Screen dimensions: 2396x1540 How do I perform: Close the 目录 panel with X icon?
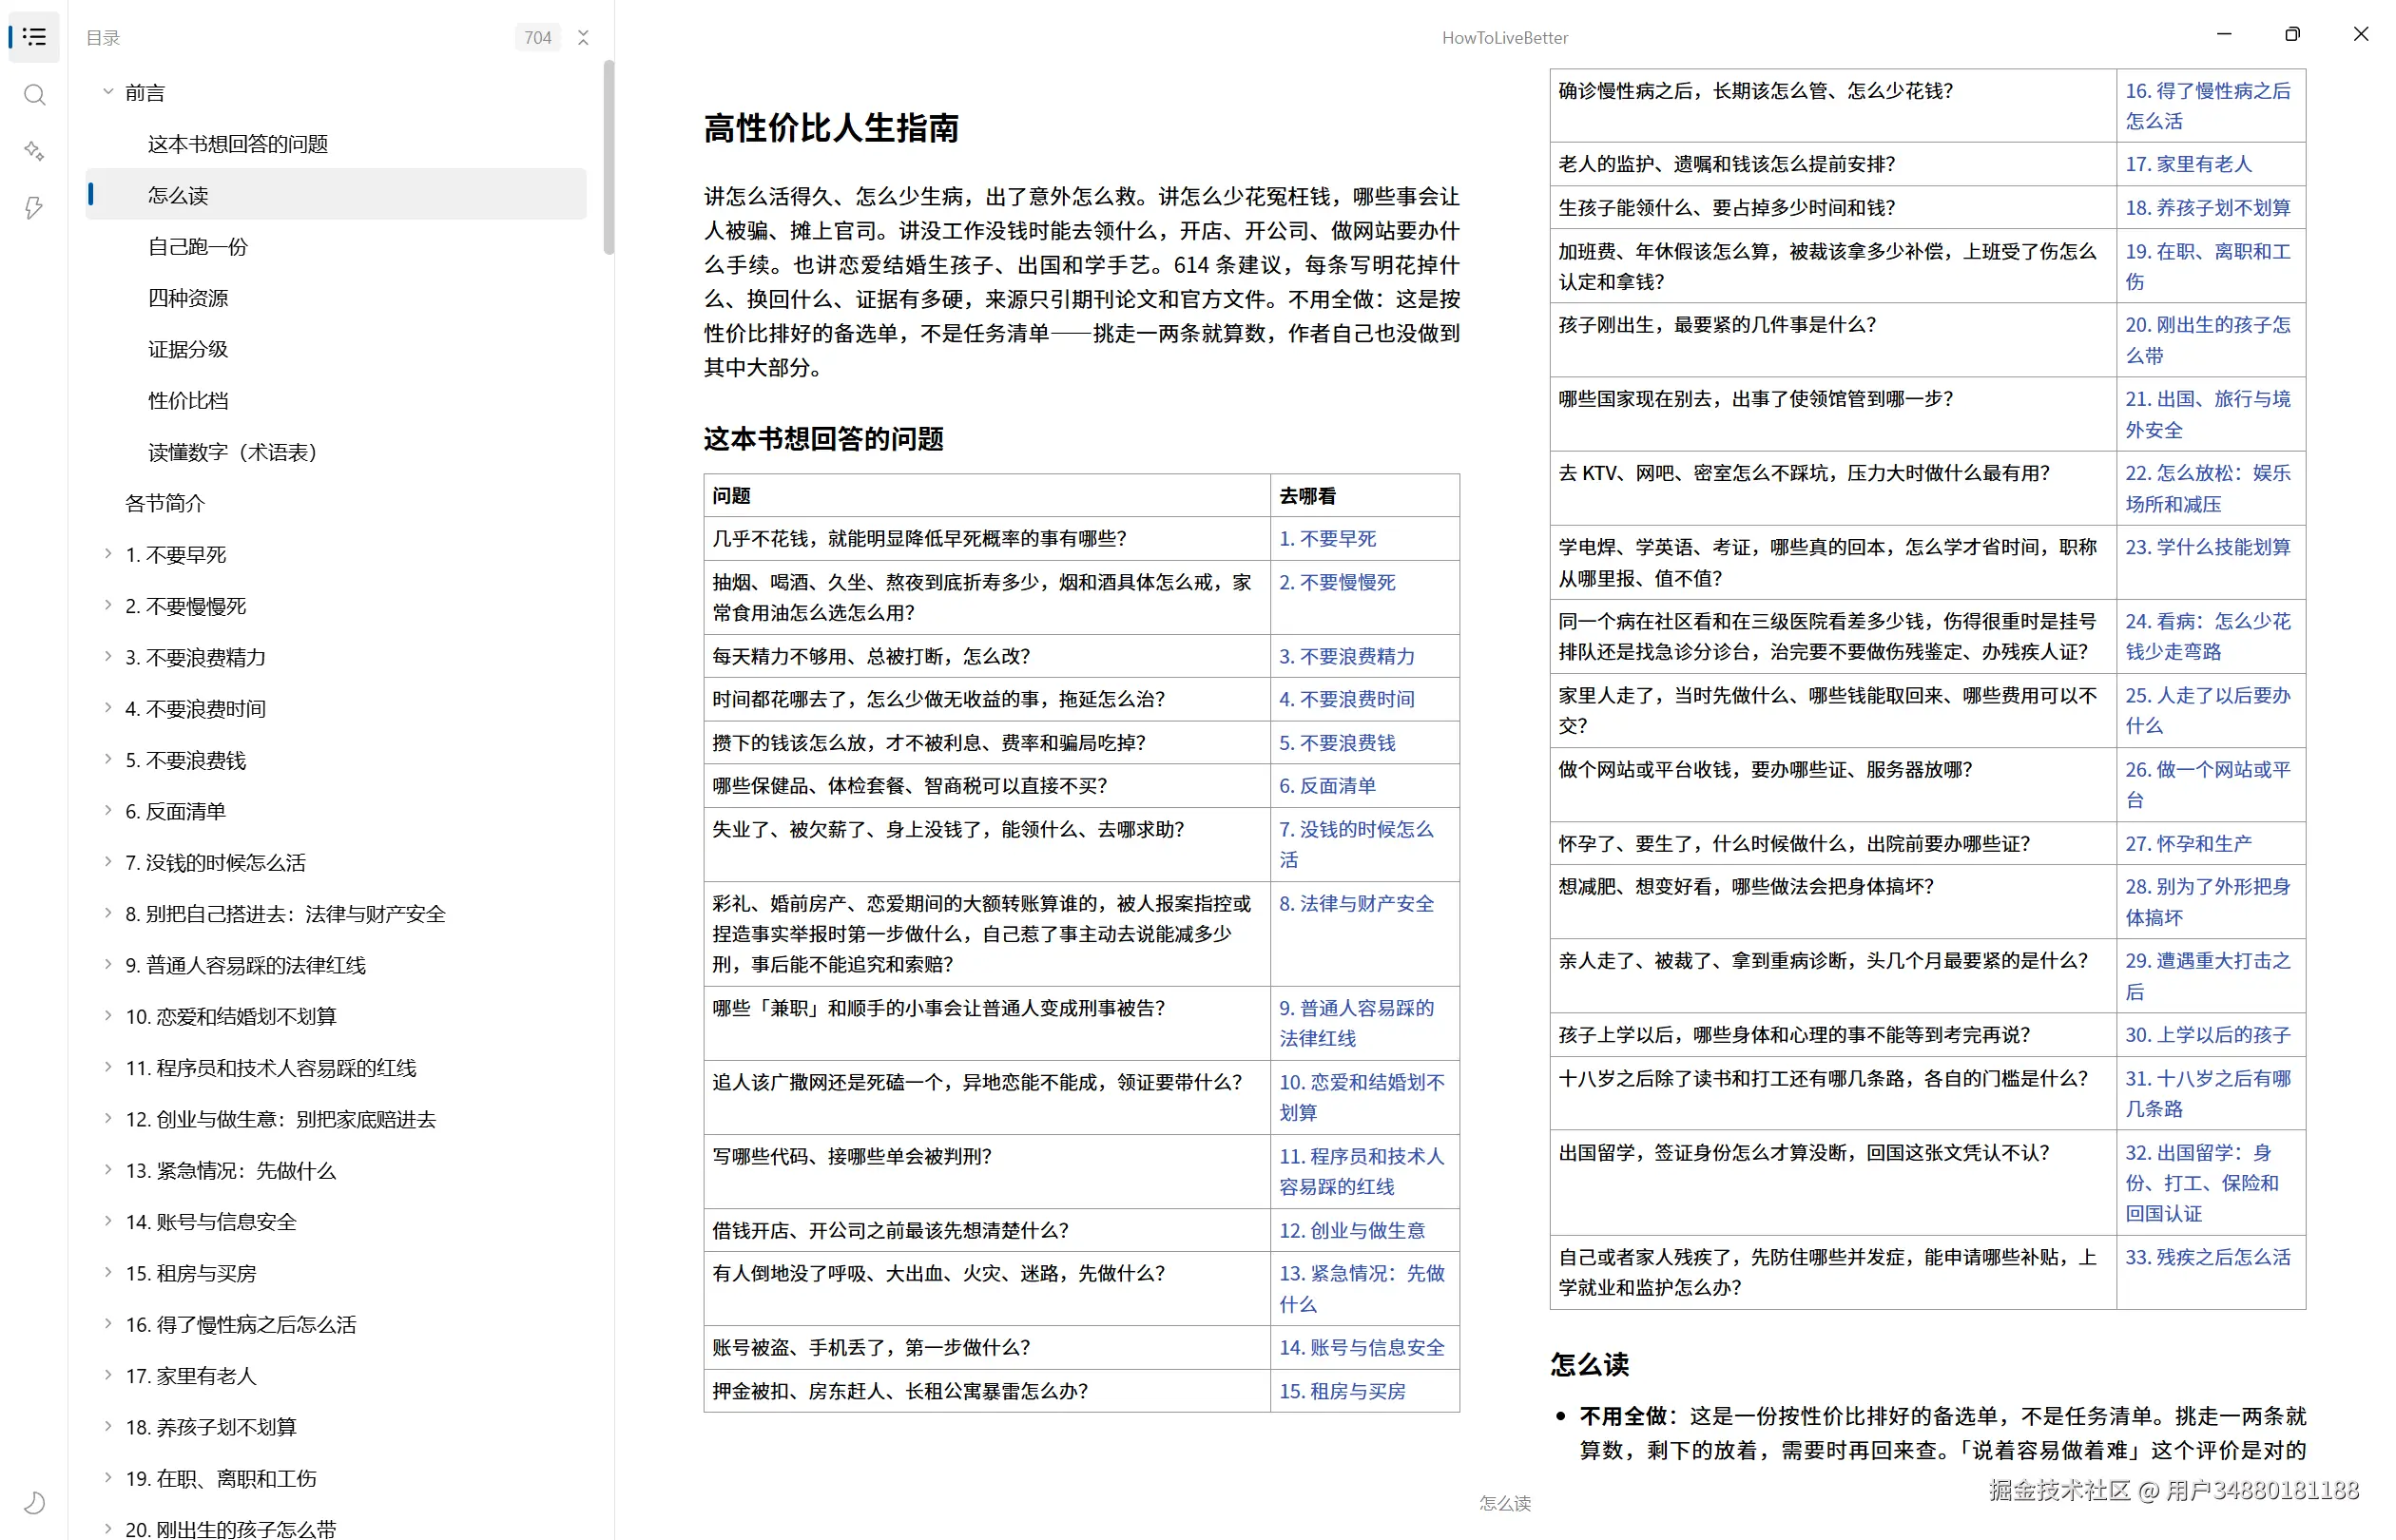pos(583,38)
